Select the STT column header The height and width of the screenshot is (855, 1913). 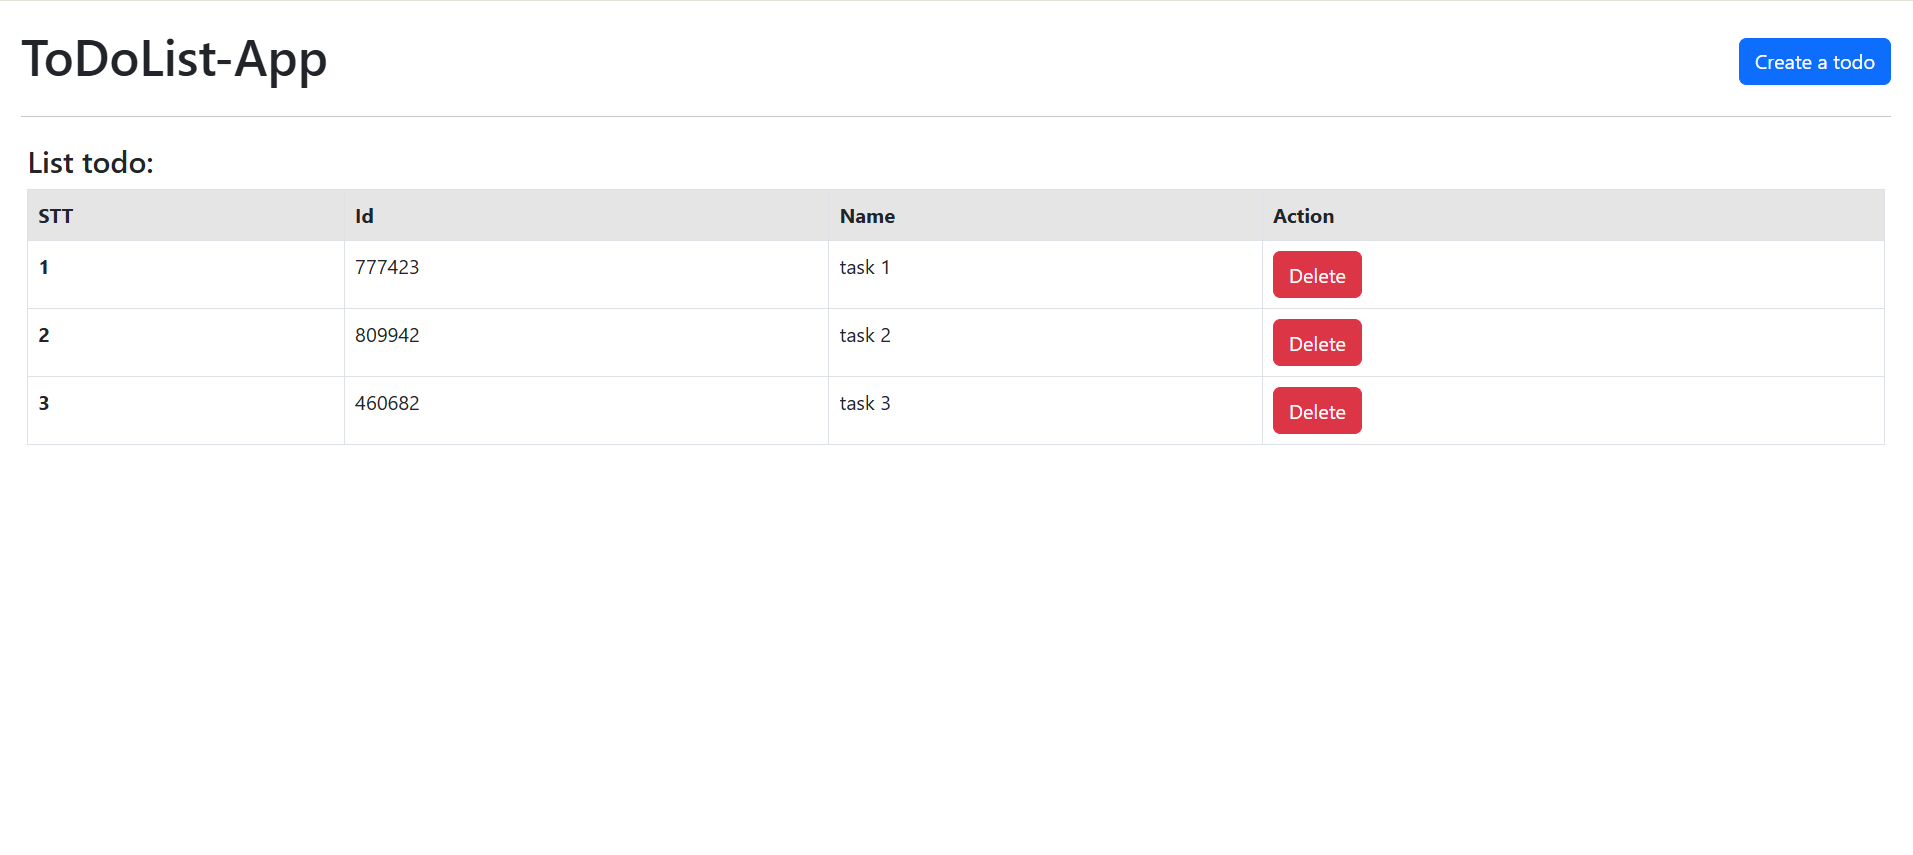(x=55, y=215)
